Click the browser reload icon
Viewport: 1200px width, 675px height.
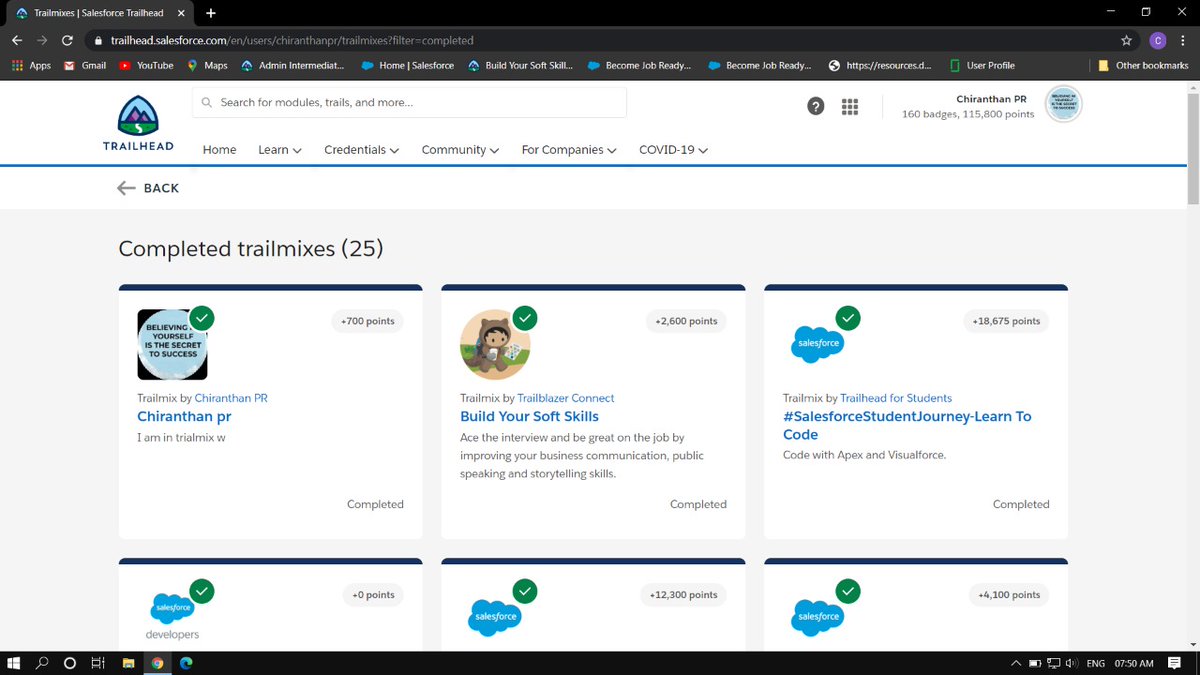point(67,41)
